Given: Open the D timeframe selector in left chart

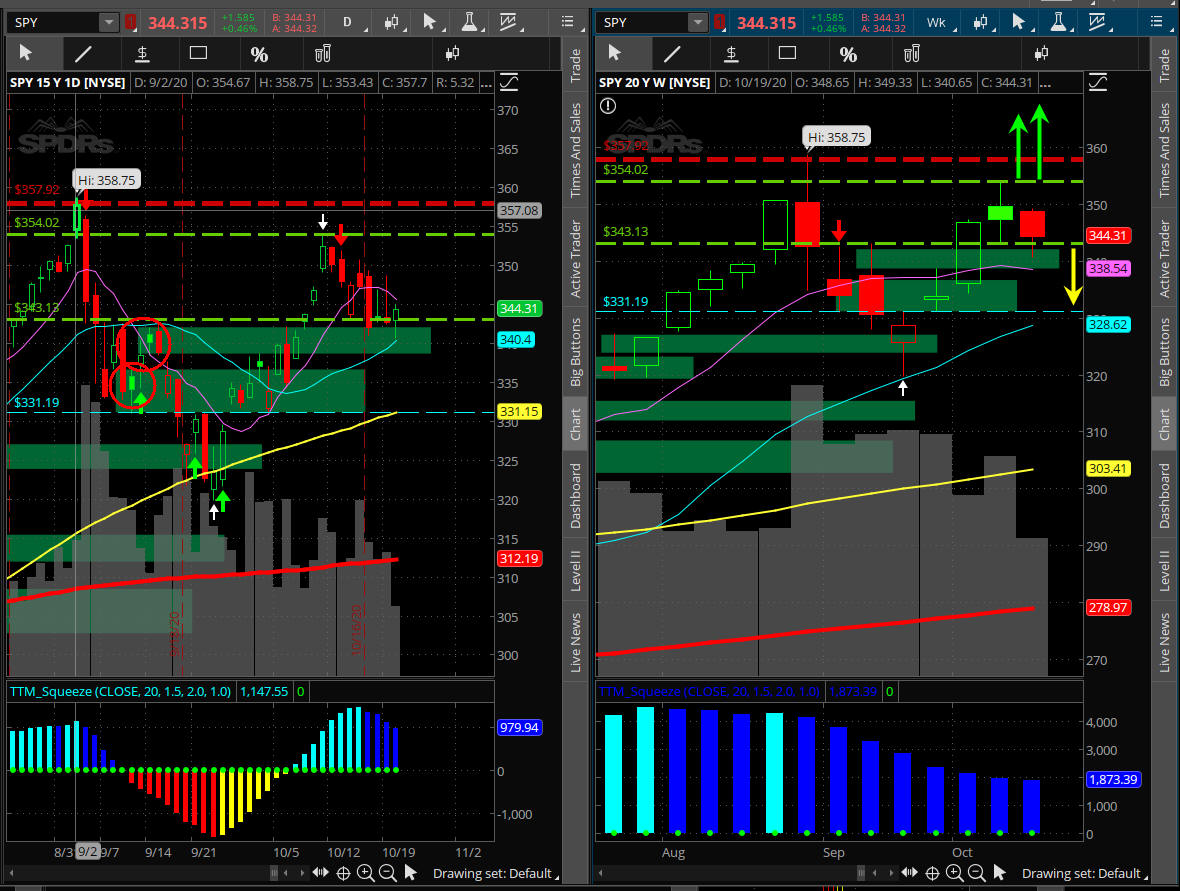Looking at the screenshot, I should (347, 23).
